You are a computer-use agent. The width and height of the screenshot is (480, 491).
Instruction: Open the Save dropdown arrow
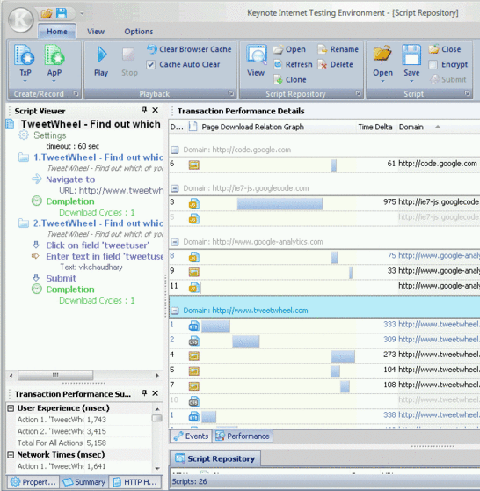click(411, 81)
